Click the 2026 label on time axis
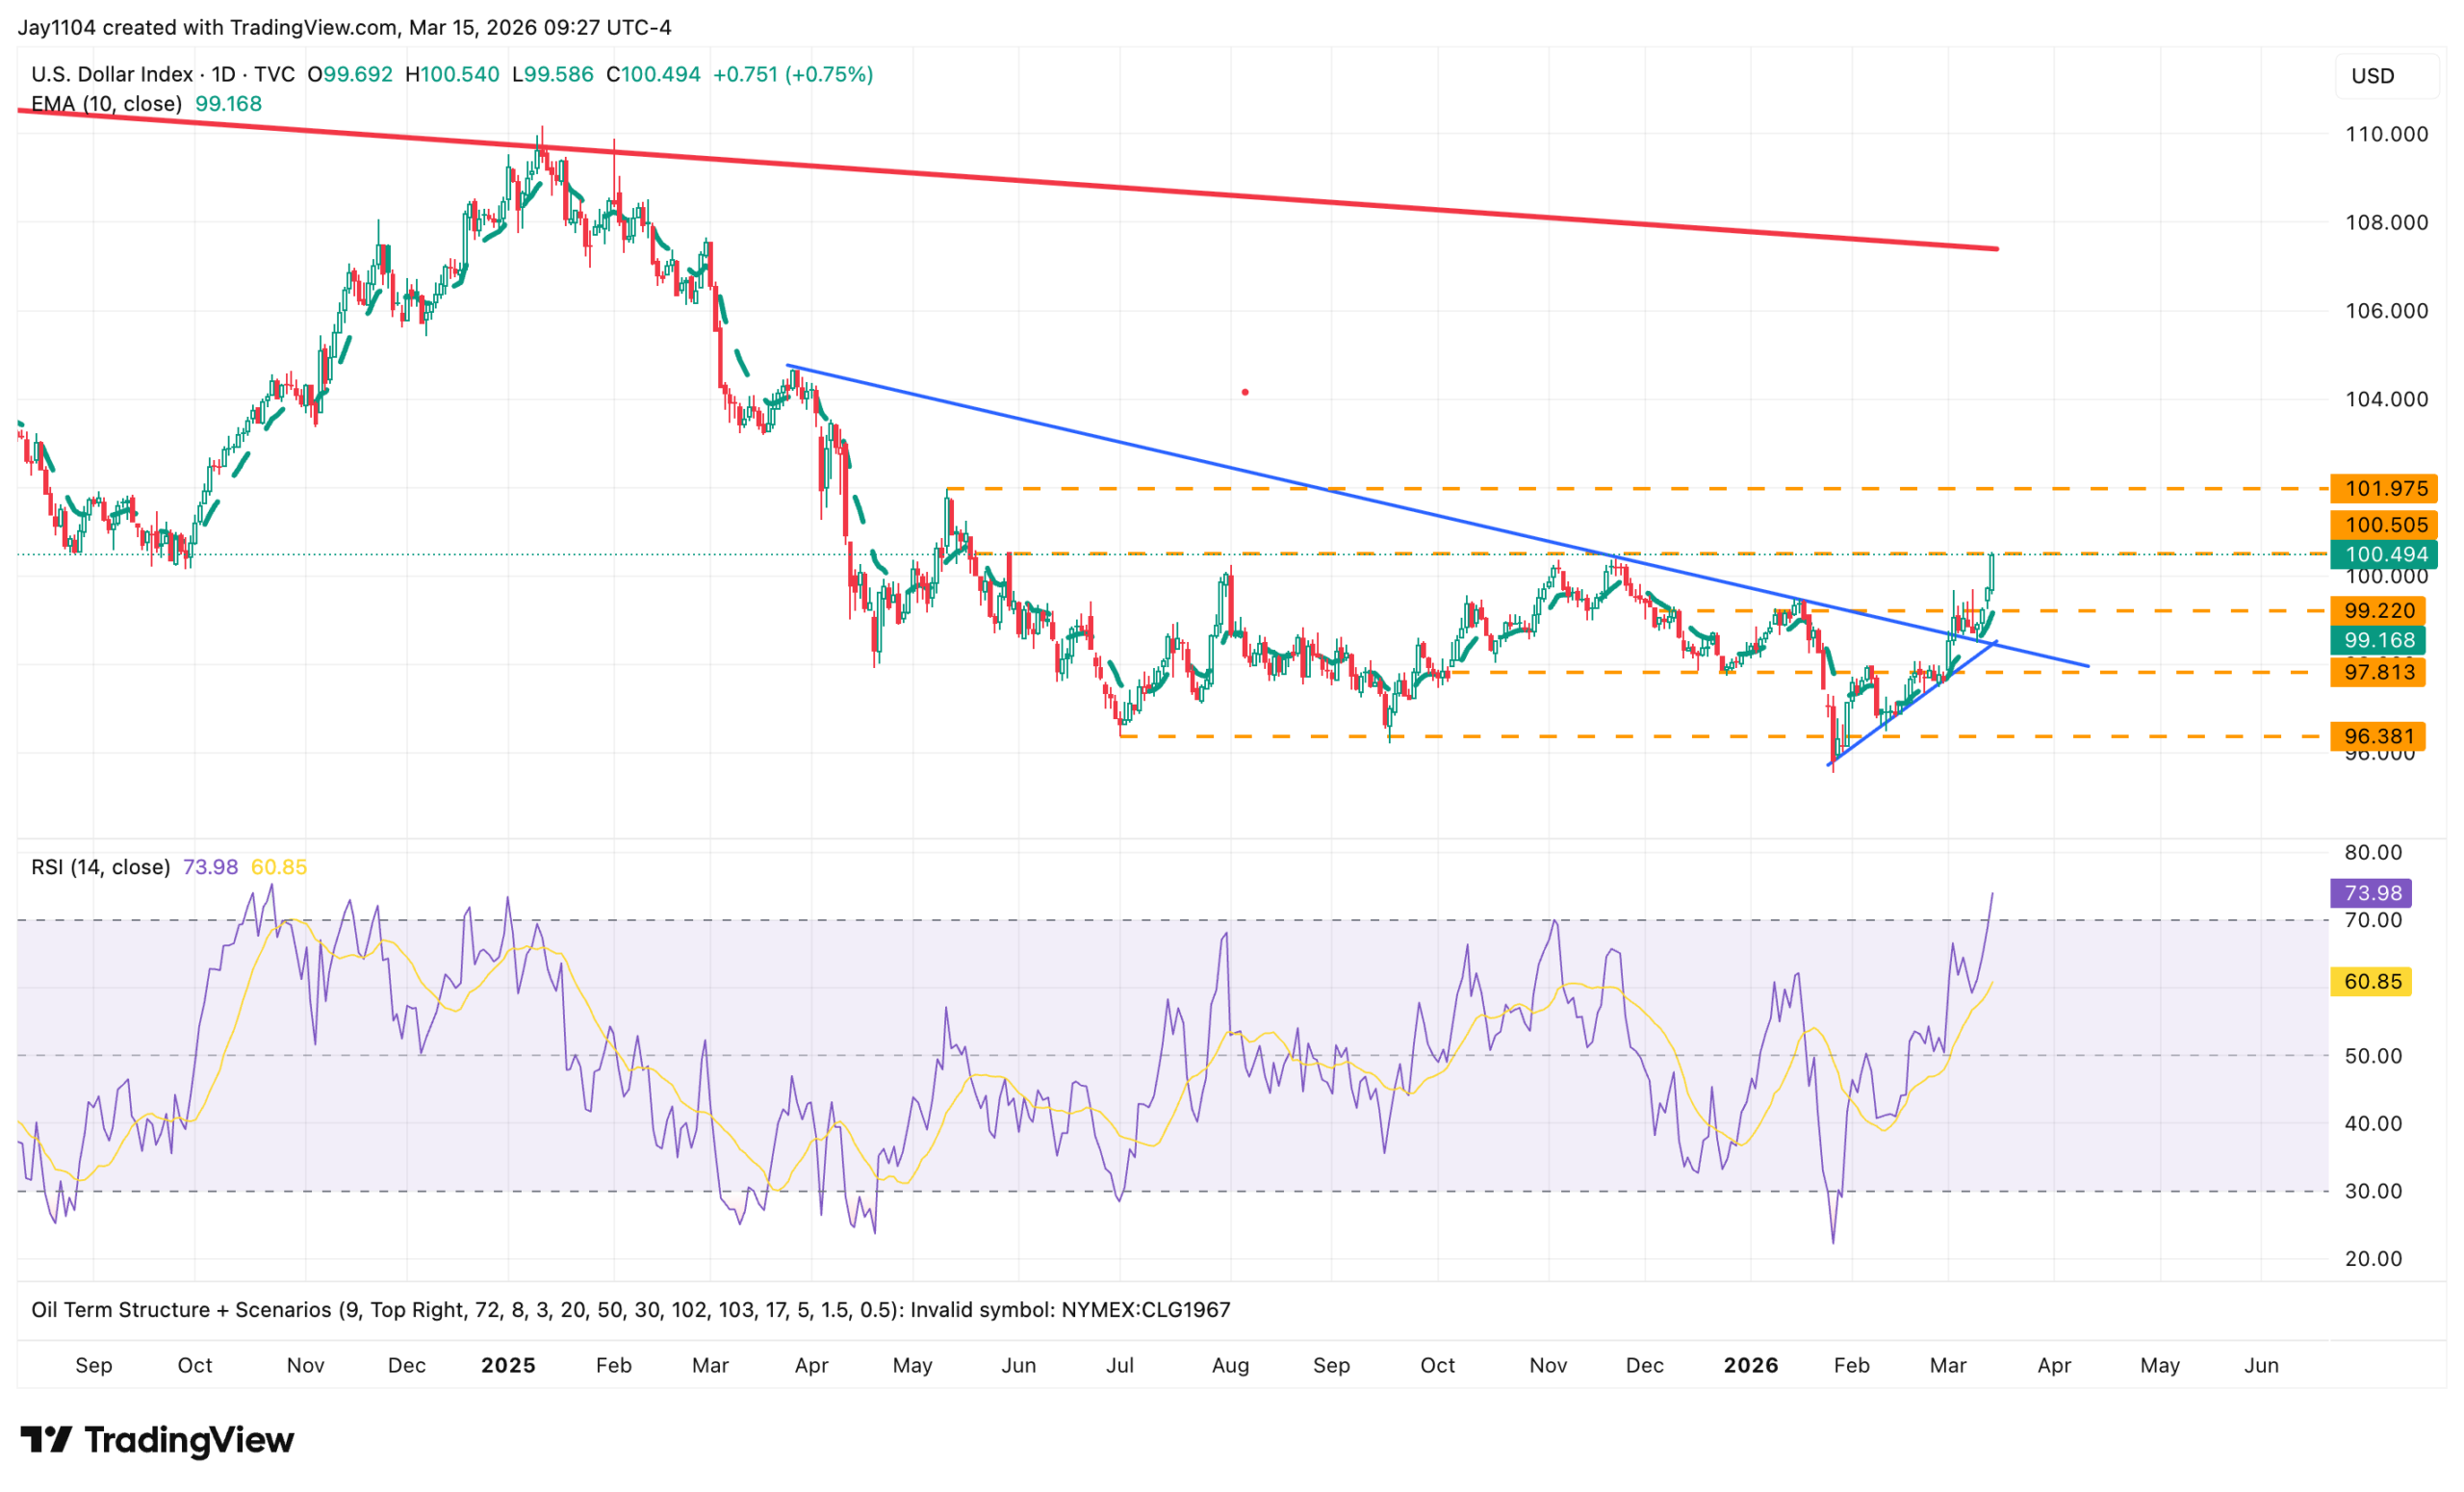 tap(1750, 1365)
